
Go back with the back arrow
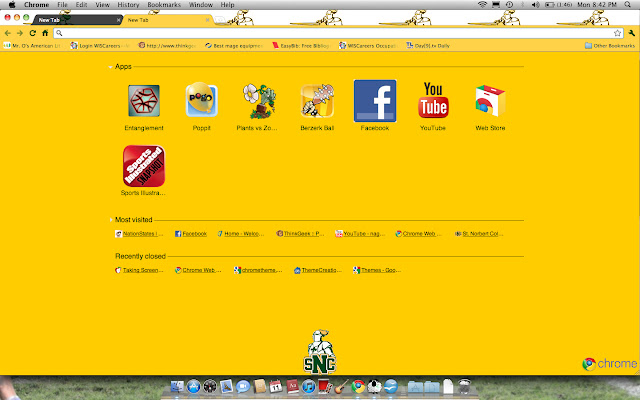[x=8, y=33]
